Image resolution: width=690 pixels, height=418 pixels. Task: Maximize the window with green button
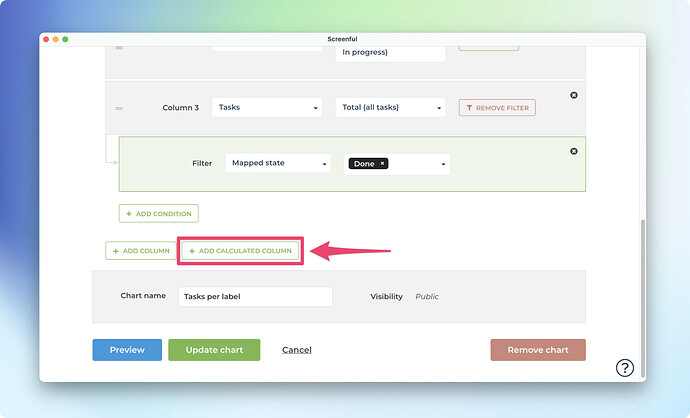point(65,39)
